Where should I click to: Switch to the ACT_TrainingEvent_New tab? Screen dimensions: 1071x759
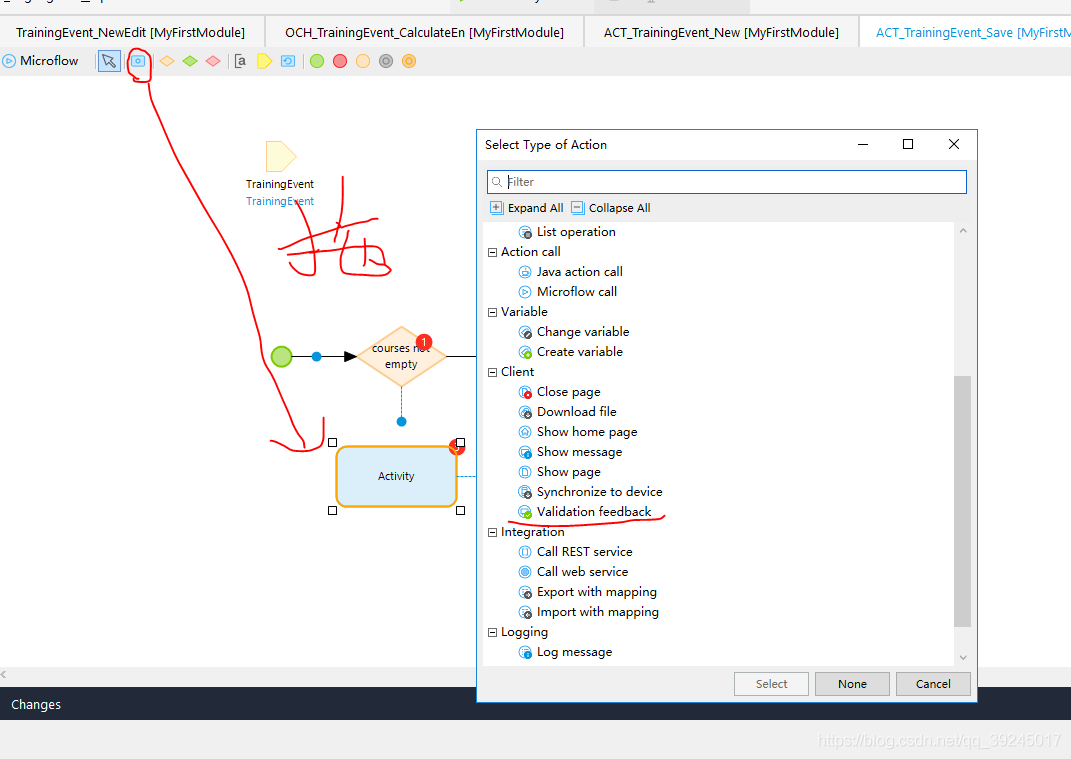pyautogui.click(x=720, y=32)
